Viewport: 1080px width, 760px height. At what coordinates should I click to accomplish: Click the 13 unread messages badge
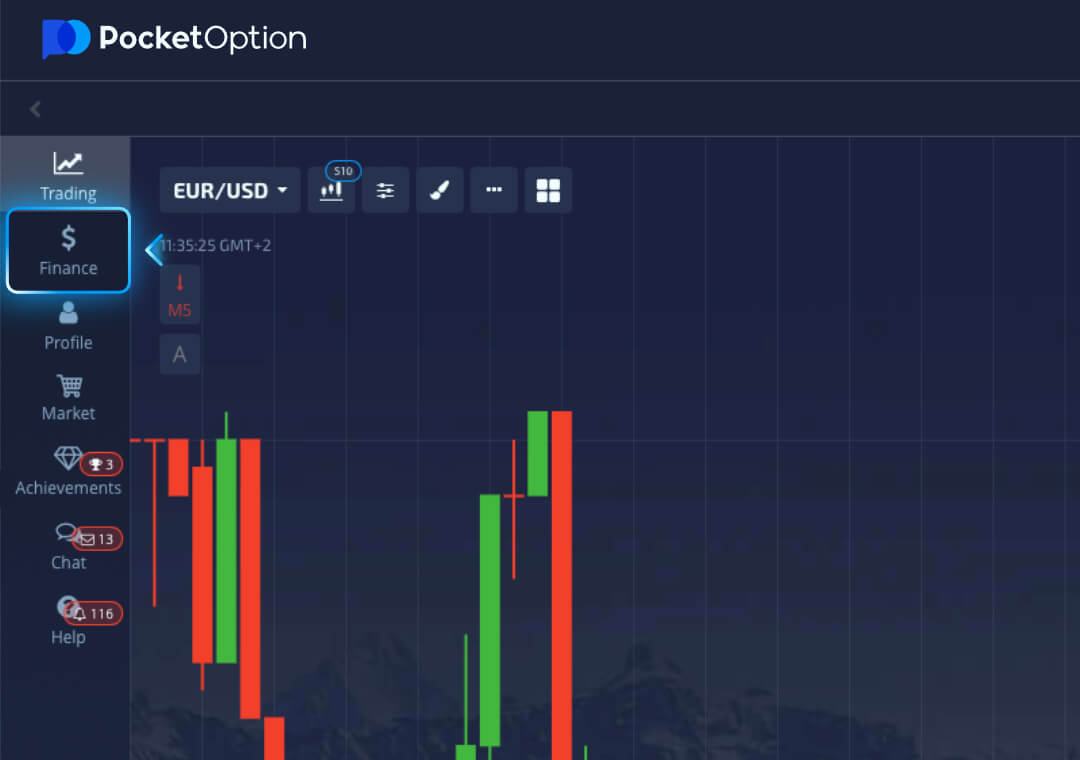98,539
